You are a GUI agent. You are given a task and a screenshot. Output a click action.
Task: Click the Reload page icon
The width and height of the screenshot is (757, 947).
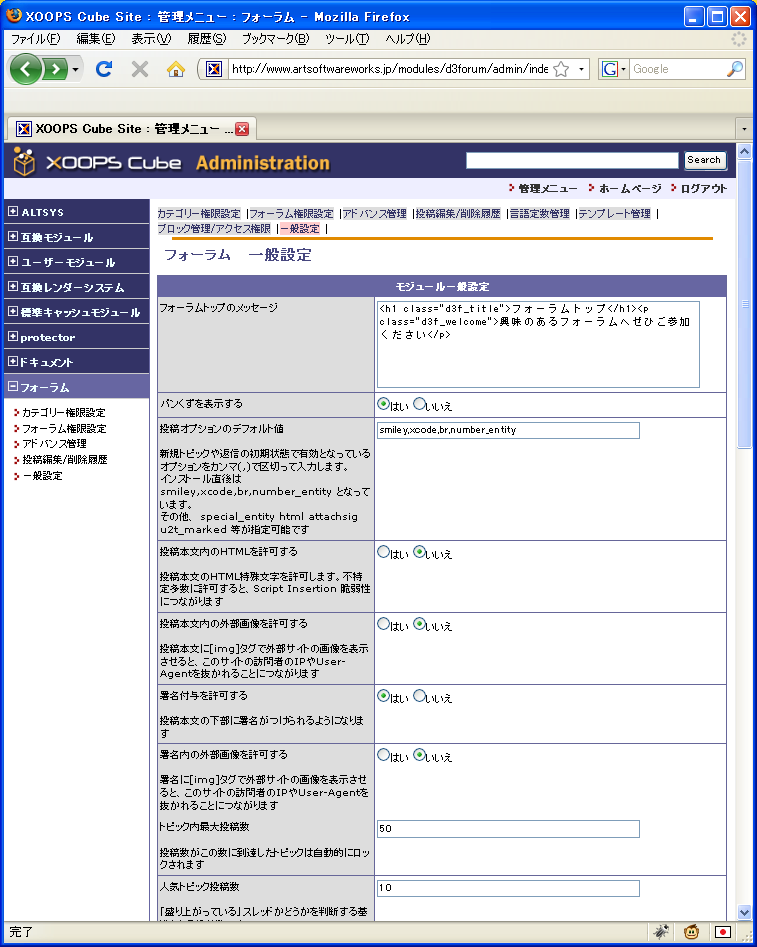point(103,69)
